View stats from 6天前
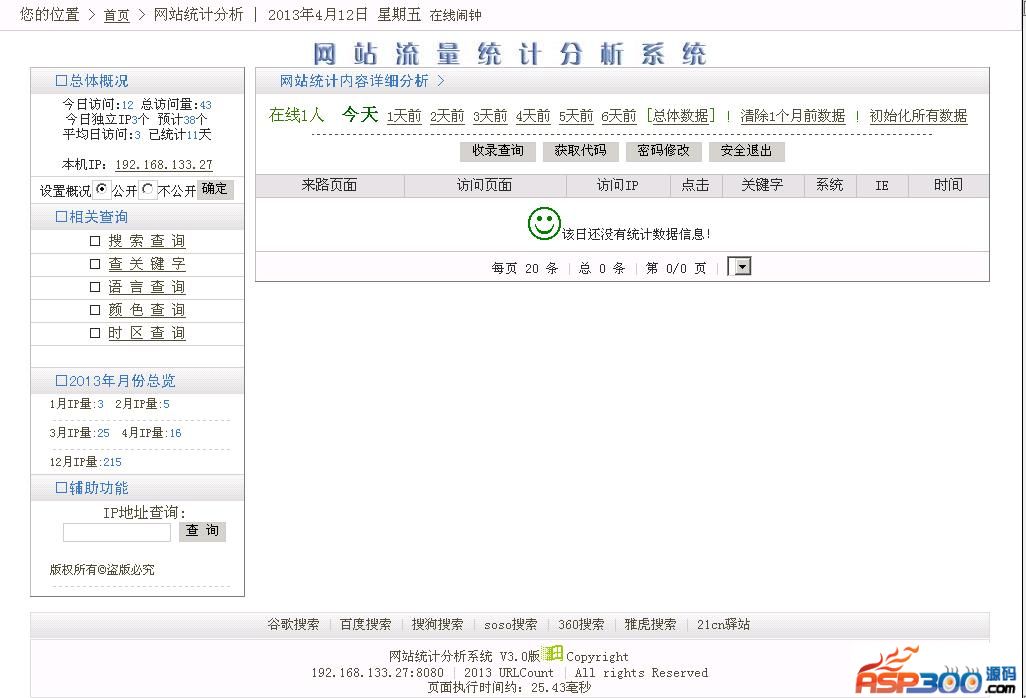 click(x=619, y=116)
